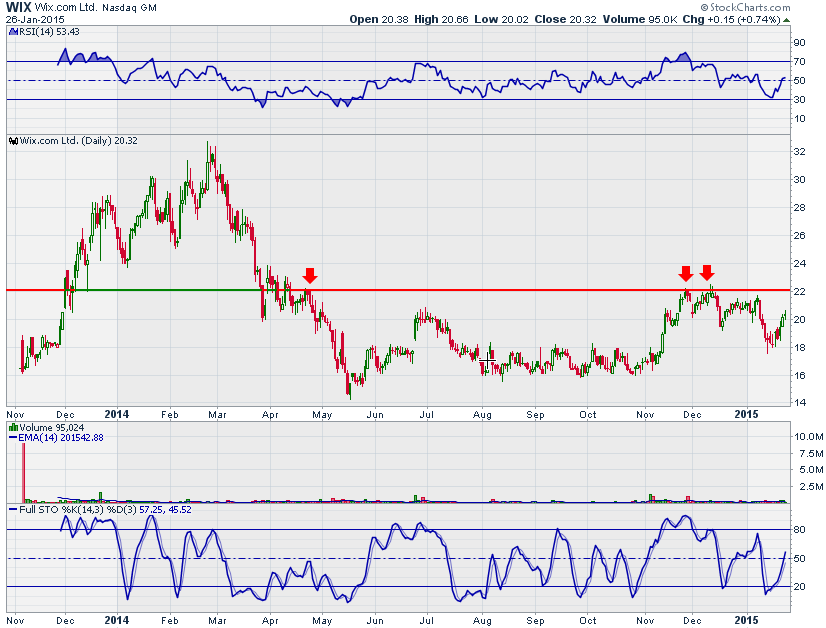Viewport: 826px width, 628px height.
Task: Click the tall red volume spike bar in early November
Action: tap(23, 473)
